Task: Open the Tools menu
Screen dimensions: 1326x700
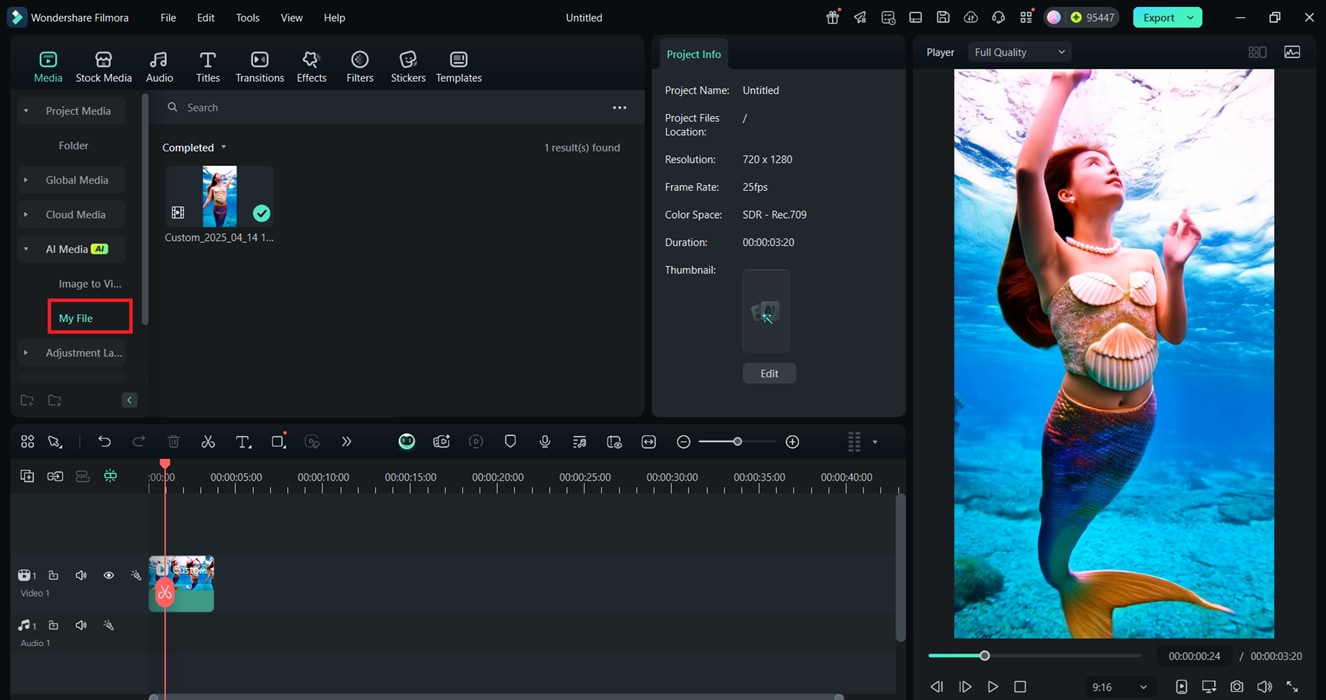Action: point(247,17)
